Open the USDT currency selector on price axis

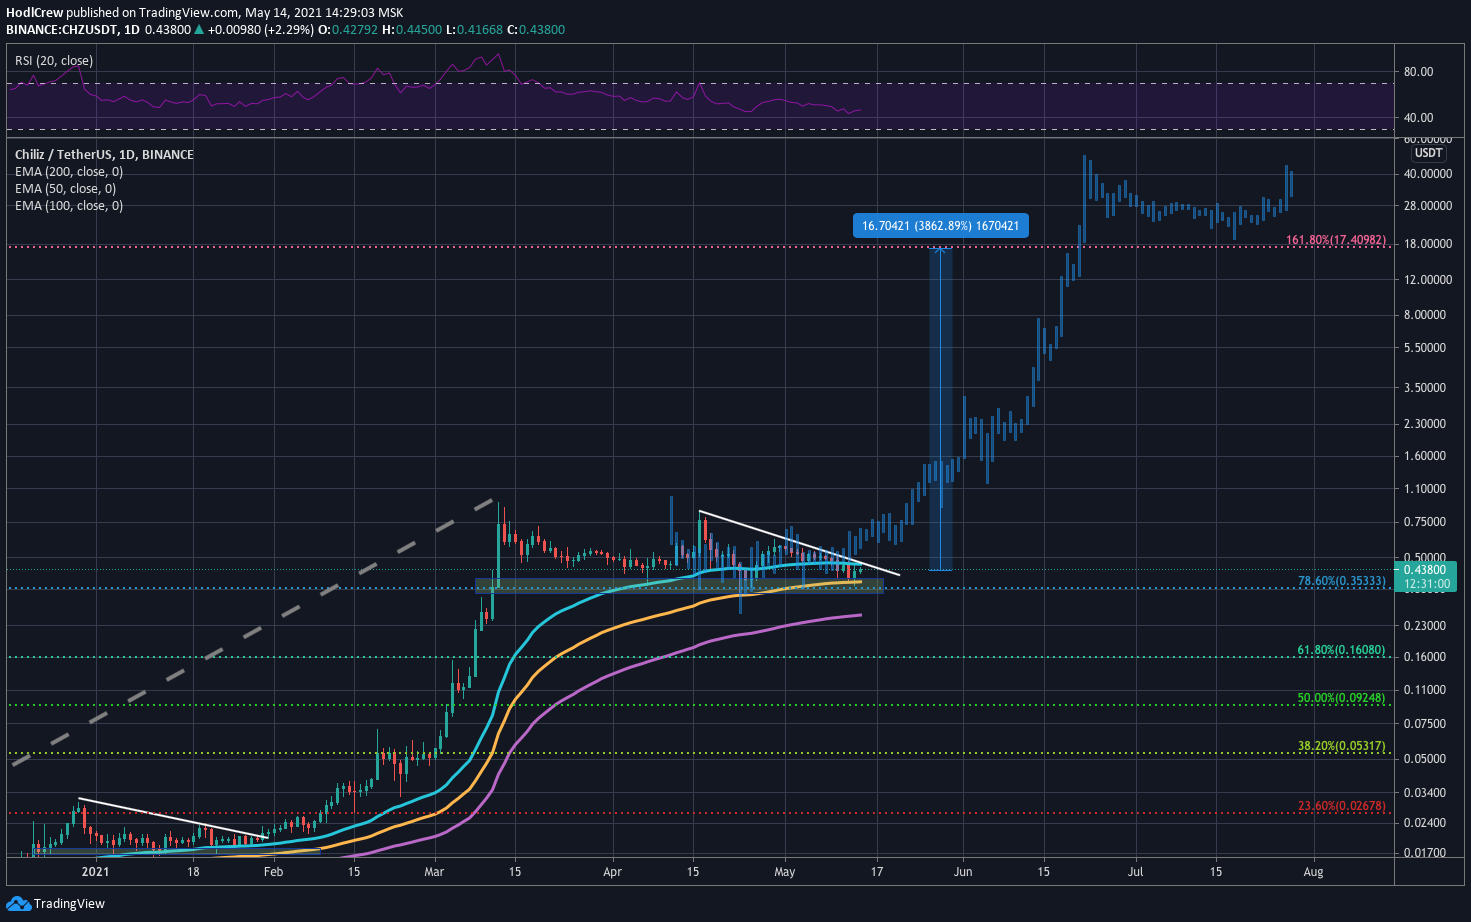point(1428,153)
